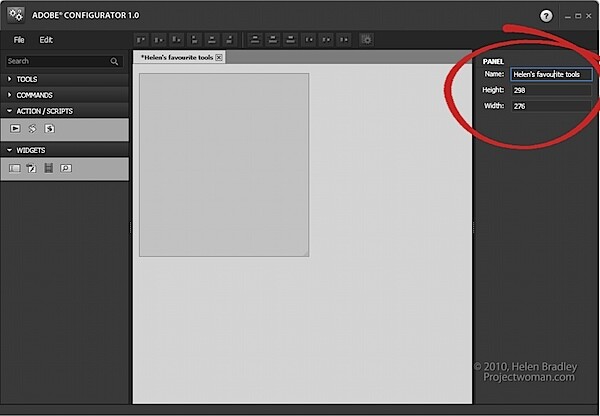This screenshot has height=416, width=600.
Task: Collapse the ACTION / SCRIPTS section
Action: 64,111
